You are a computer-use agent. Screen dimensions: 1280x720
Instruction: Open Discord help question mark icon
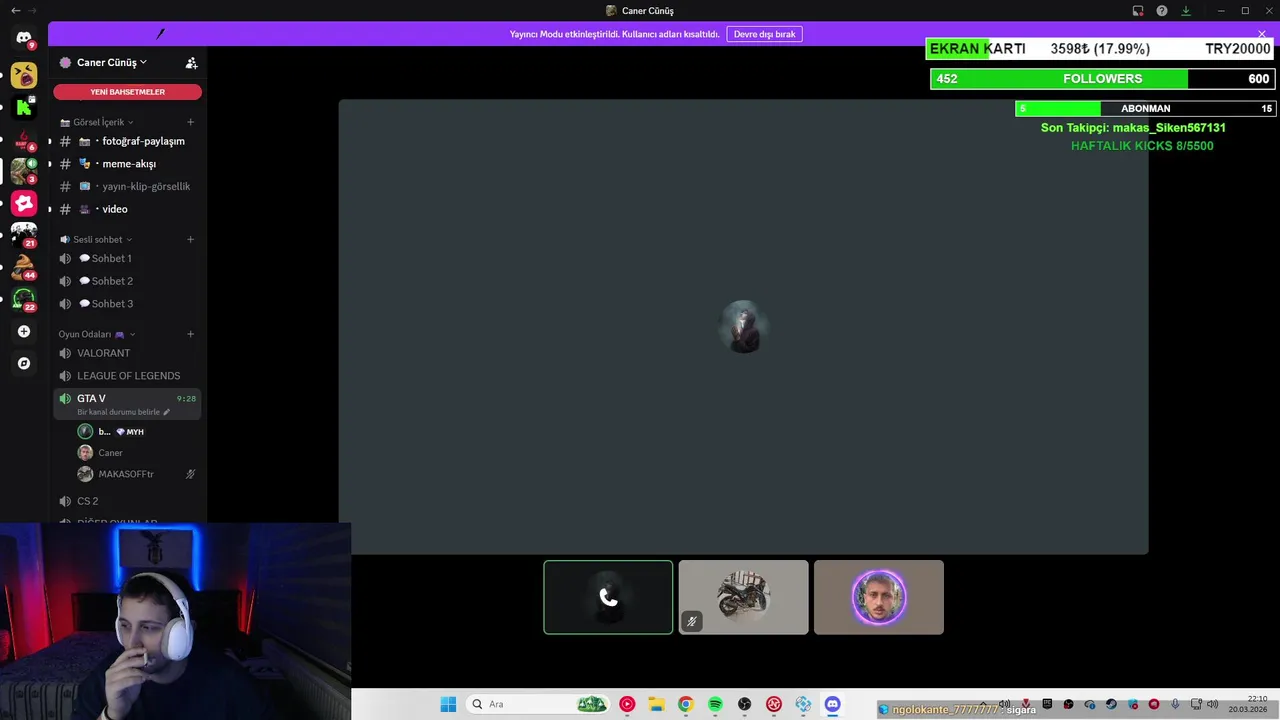coord(1162,11)
